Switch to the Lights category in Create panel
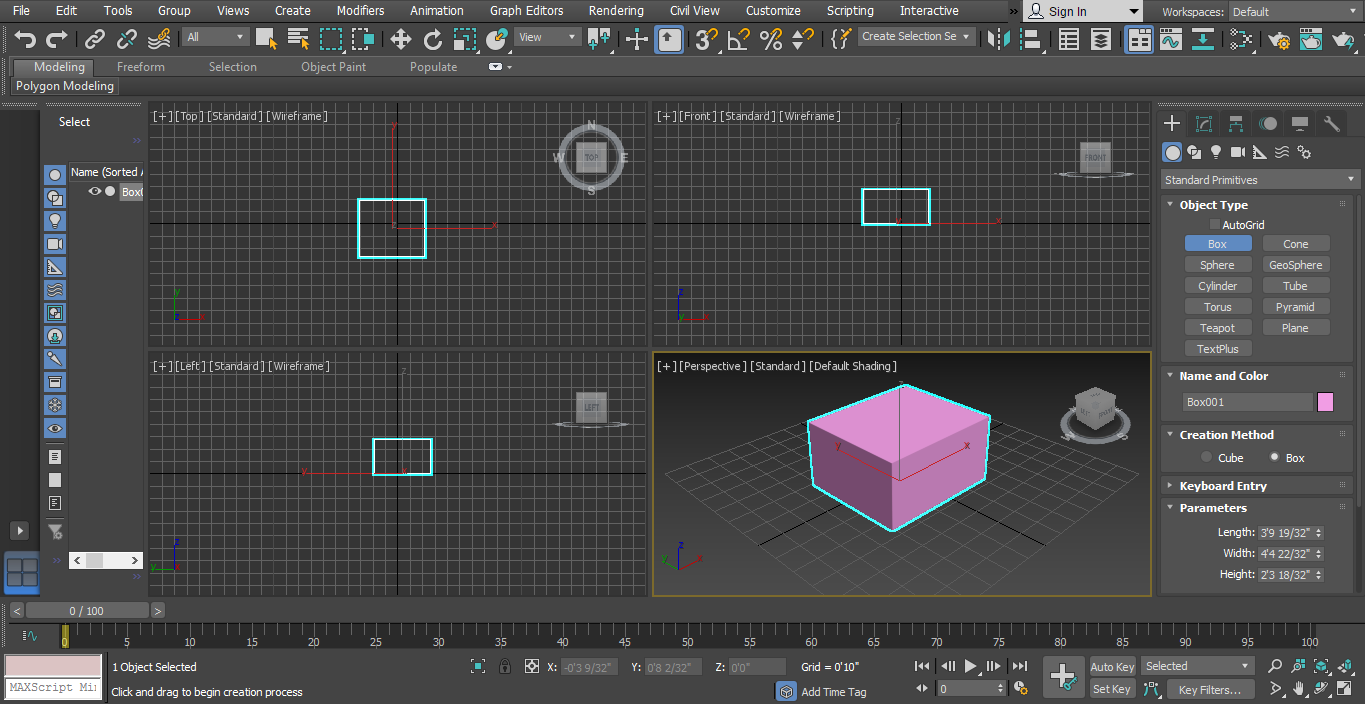The height and width of the screenshot is (704, 1365). click(1216, 152)
